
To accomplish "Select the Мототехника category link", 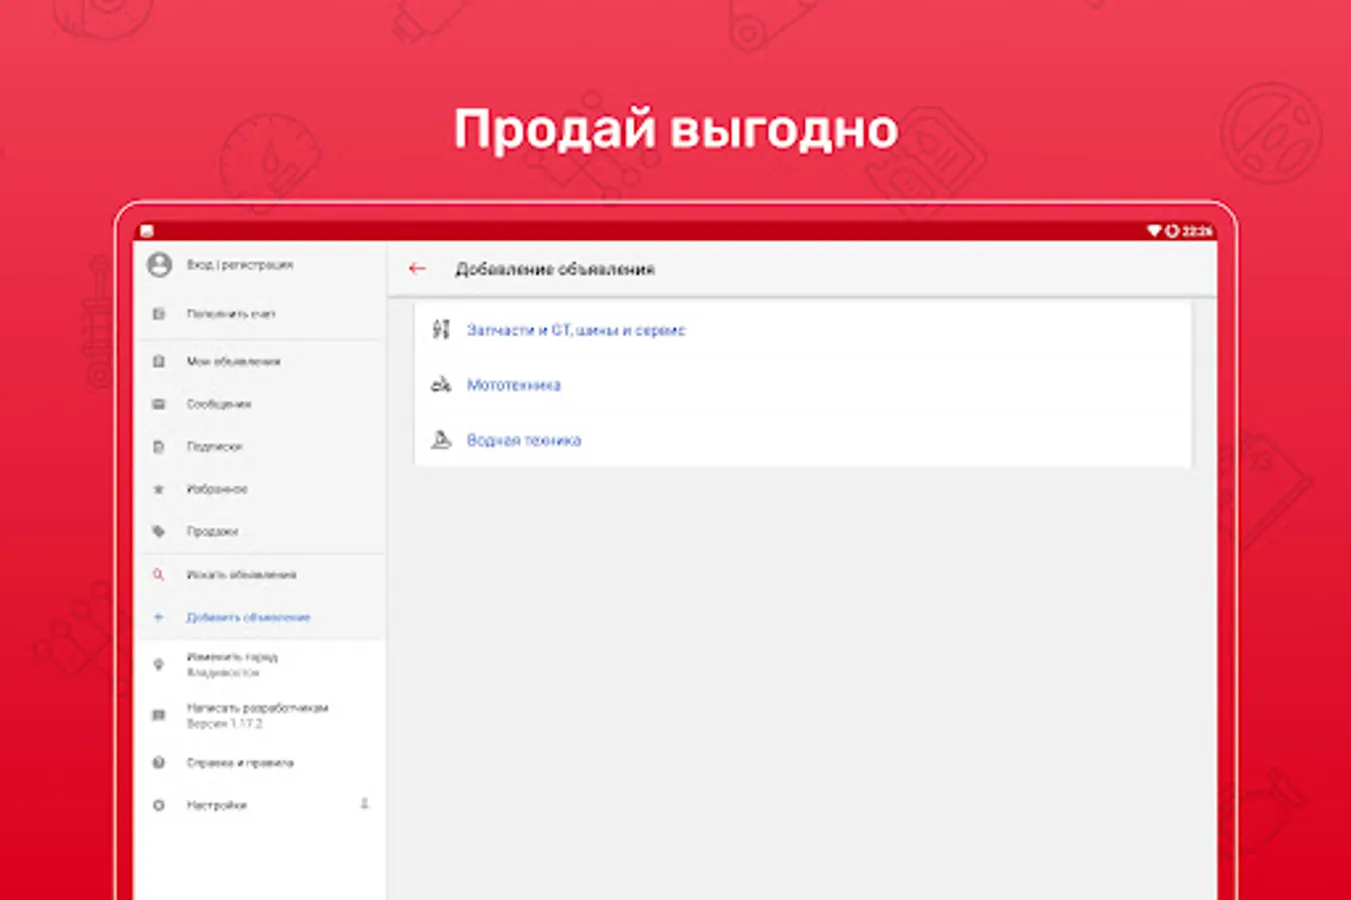I will tap(513, 385).
